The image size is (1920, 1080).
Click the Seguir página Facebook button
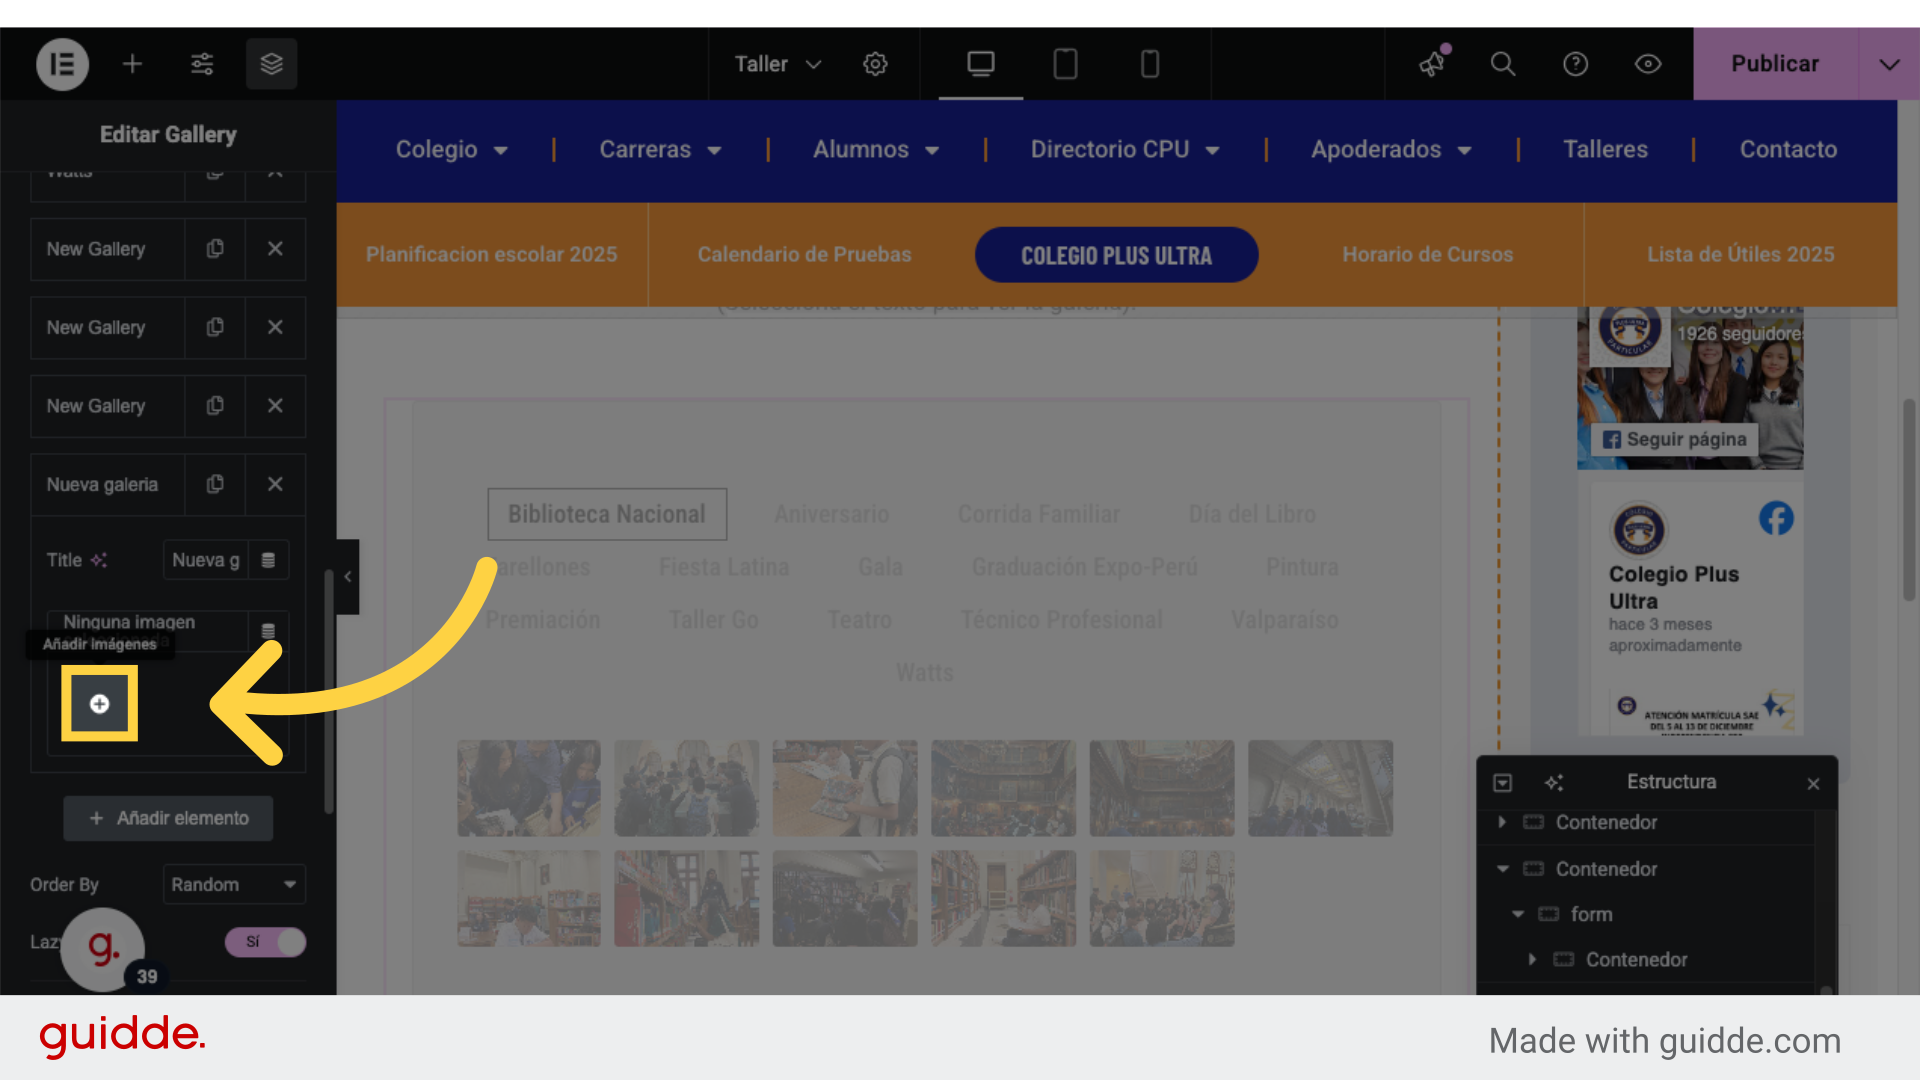(x=1675, y=439)
